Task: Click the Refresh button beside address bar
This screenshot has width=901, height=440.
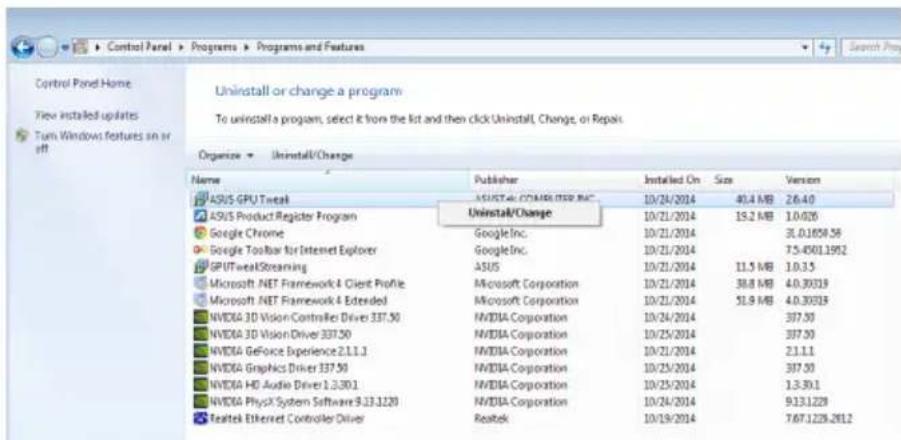Action: point(825,47)
